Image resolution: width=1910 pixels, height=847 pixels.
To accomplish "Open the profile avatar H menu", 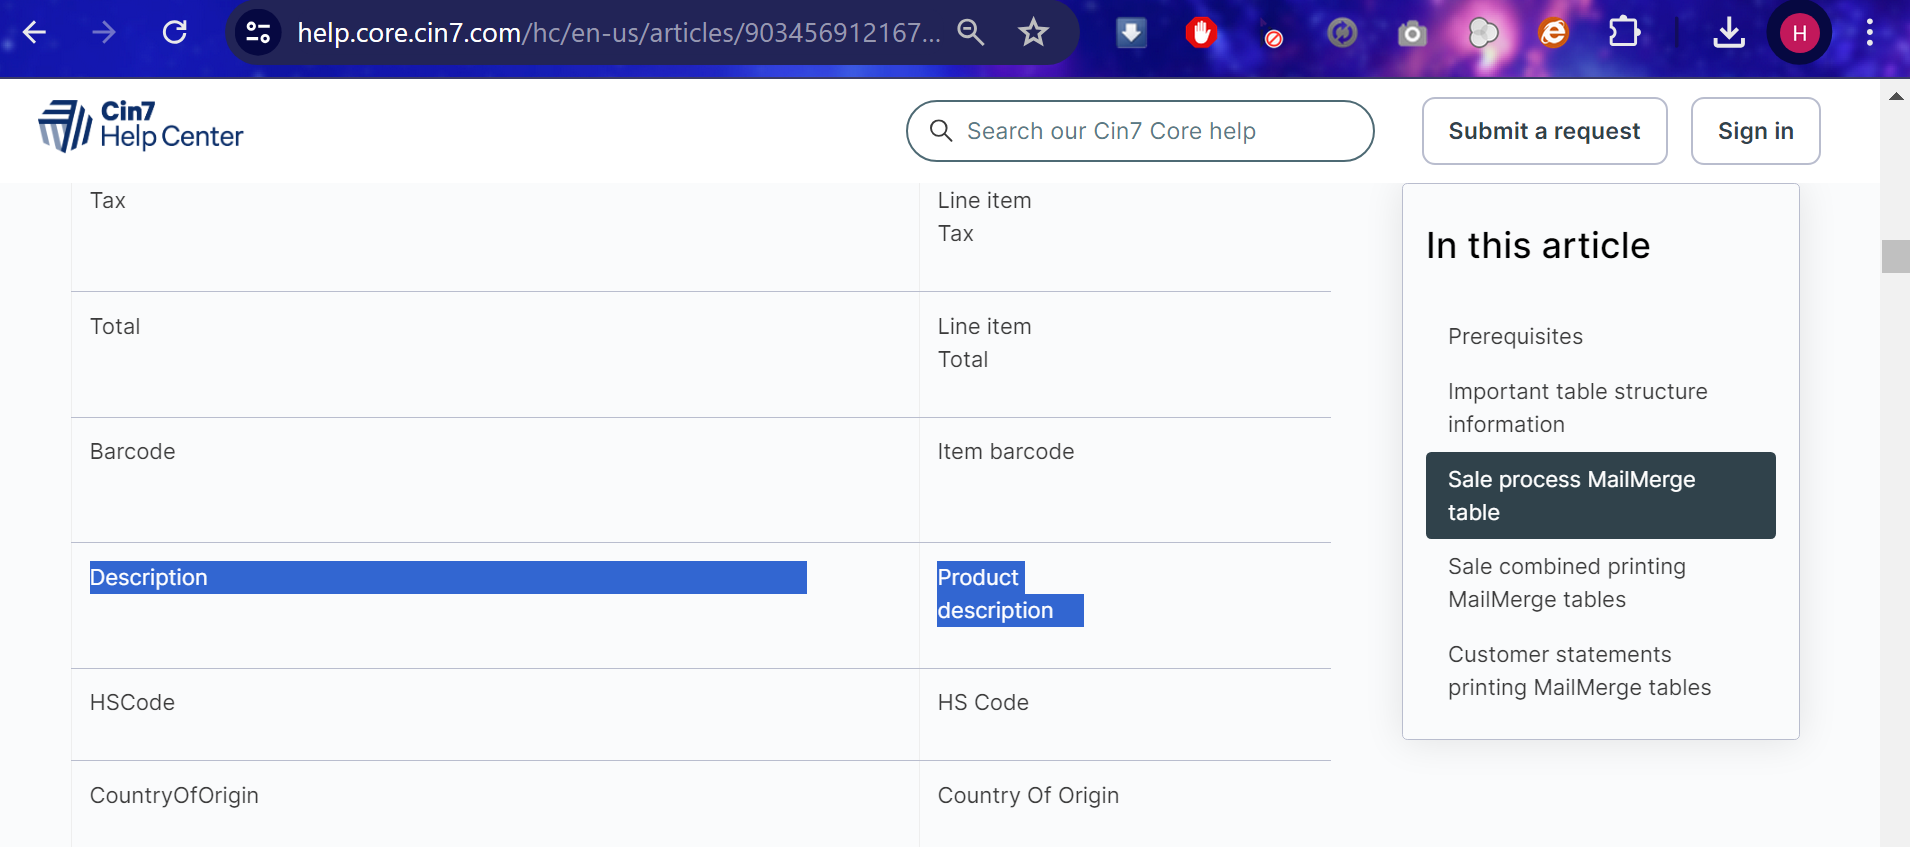I will coord(1799,33).
